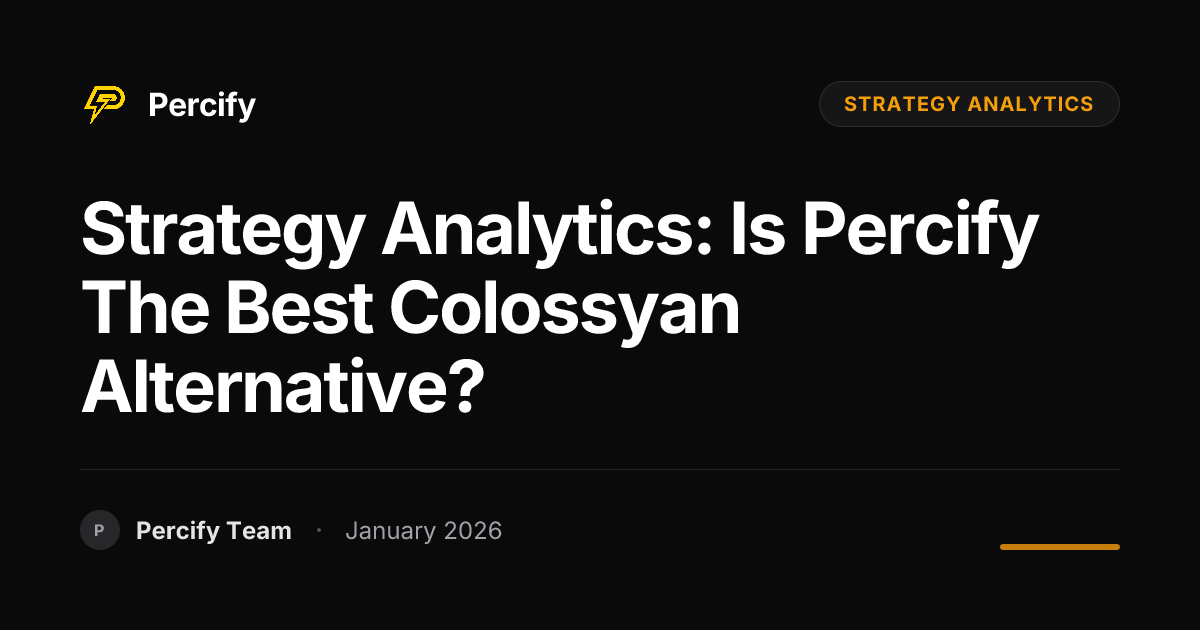Click the Percify brand name beside logo
This screenshot has height=630, width=1200.
click(x=202, y=105)
